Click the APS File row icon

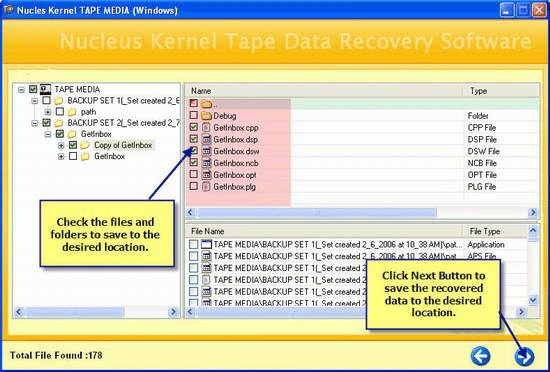[x=207, y=256]
